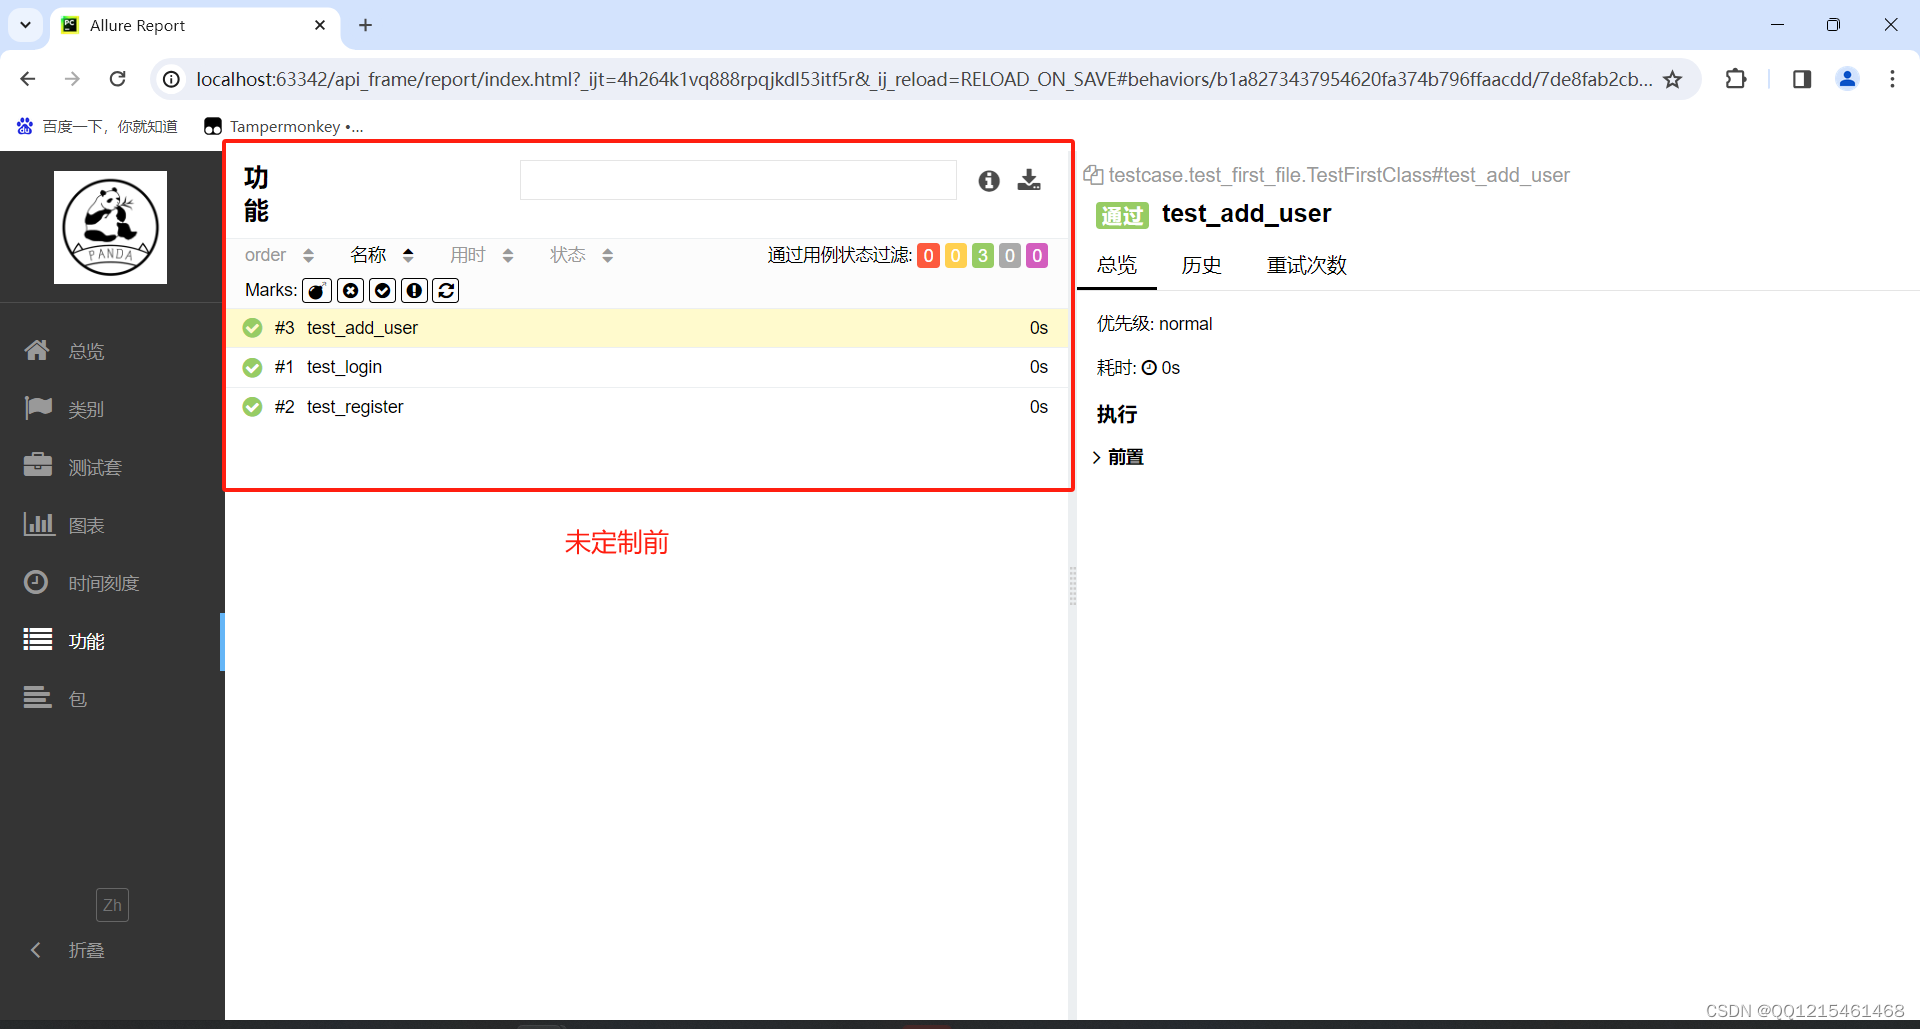
Task: Toggle the flaky bomb mark filter
Action: point(317,291)
